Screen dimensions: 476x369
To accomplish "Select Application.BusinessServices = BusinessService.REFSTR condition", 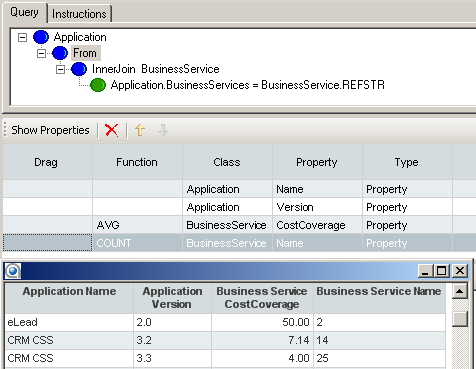I will point(248,85).
